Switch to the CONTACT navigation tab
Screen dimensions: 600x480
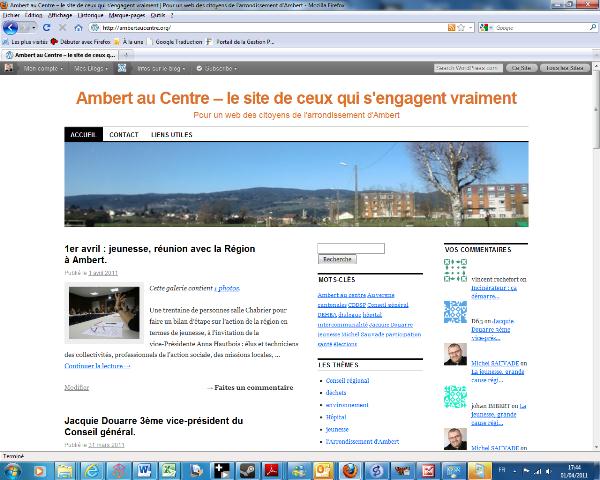click(x=124, y=134)
